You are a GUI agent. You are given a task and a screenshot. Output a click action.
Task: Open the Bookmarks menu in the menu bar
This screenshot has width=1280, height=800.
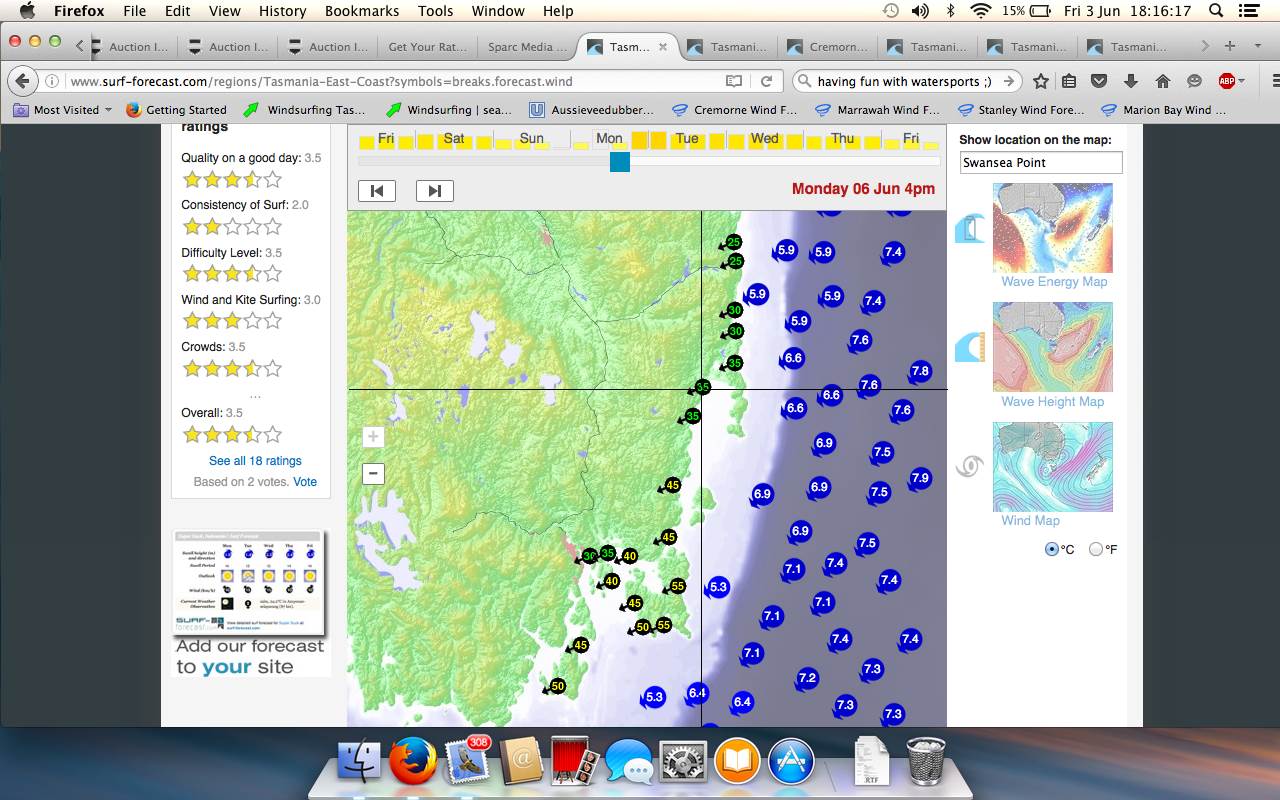pyautogui.click(x=361, y=11)
